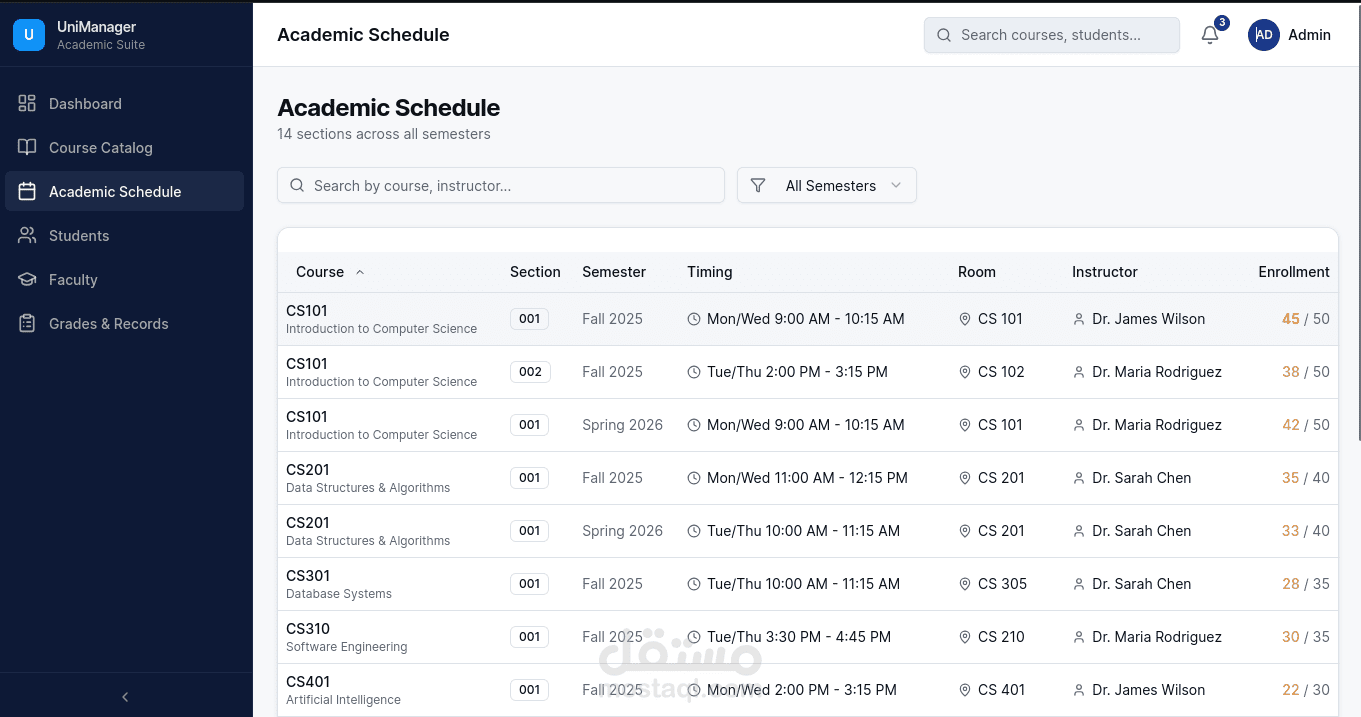
Task: Collapse the sidebar using the chevron
Action: click(x=125, y=697)
